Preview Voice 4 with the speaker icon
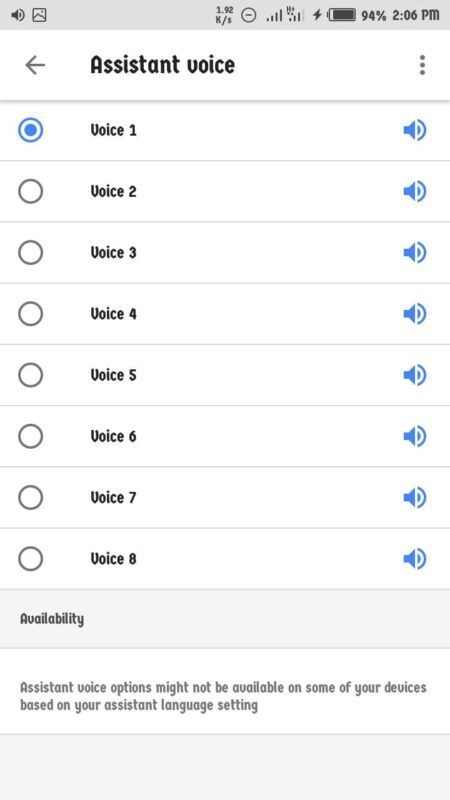 coord(414,314)
